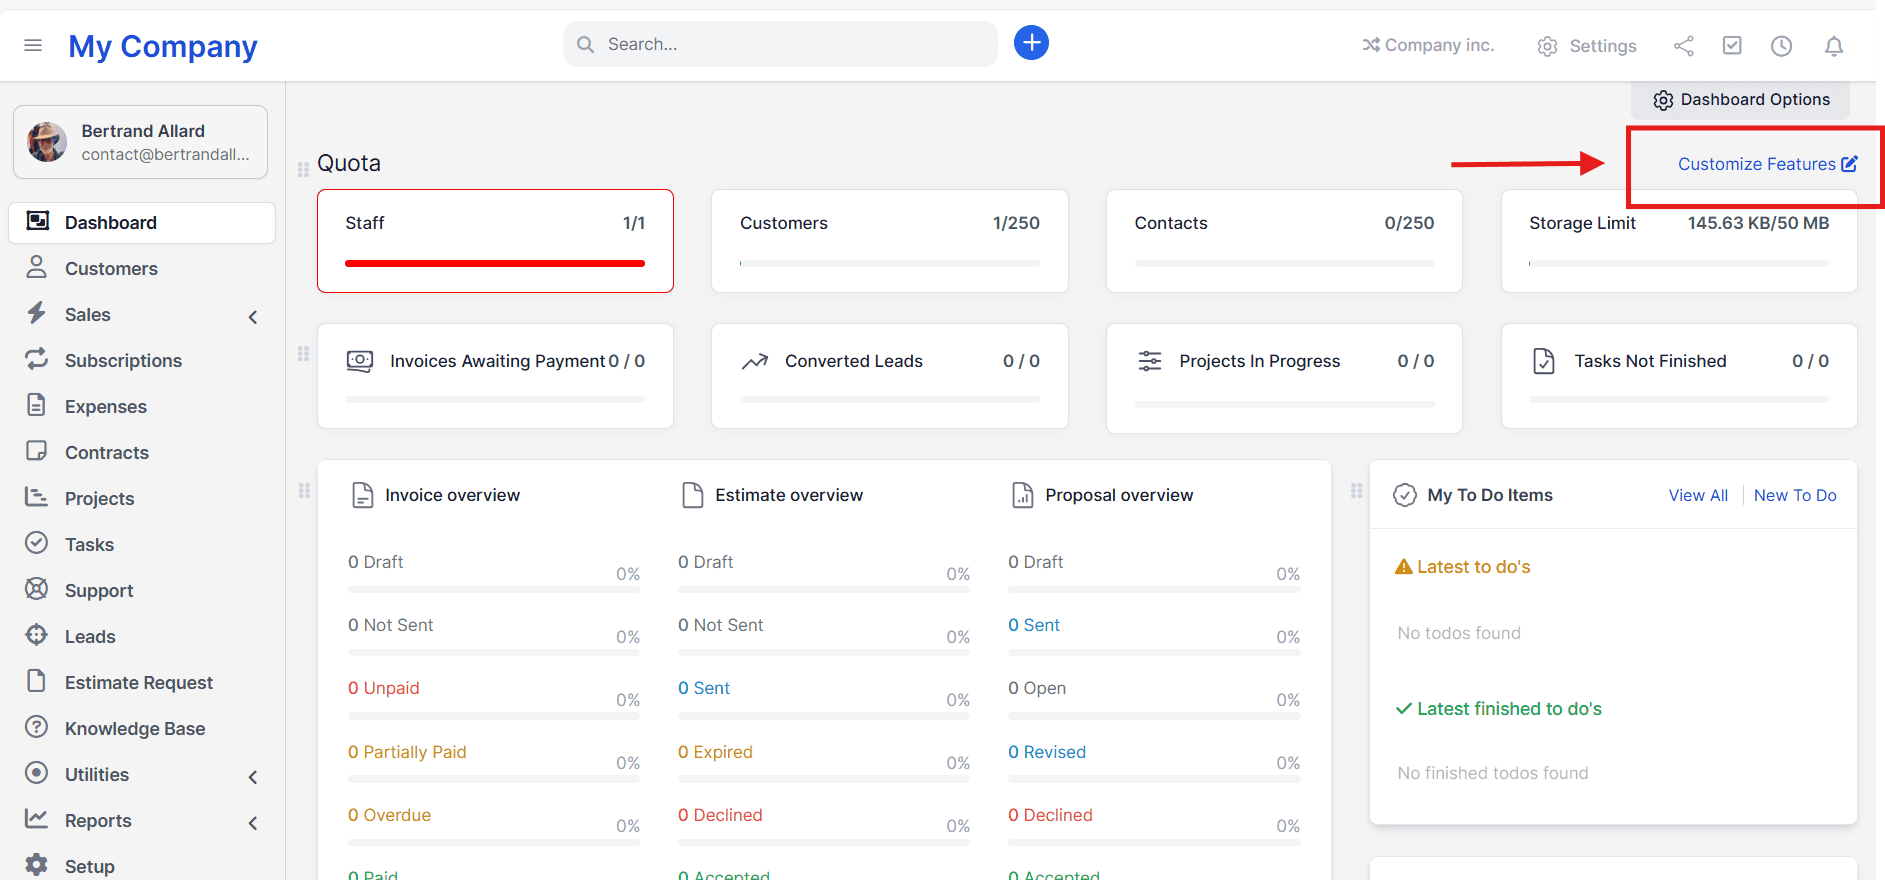The image size is (1885, 880).
Task: Go to Customers in the sidebar
Action: 111,269
